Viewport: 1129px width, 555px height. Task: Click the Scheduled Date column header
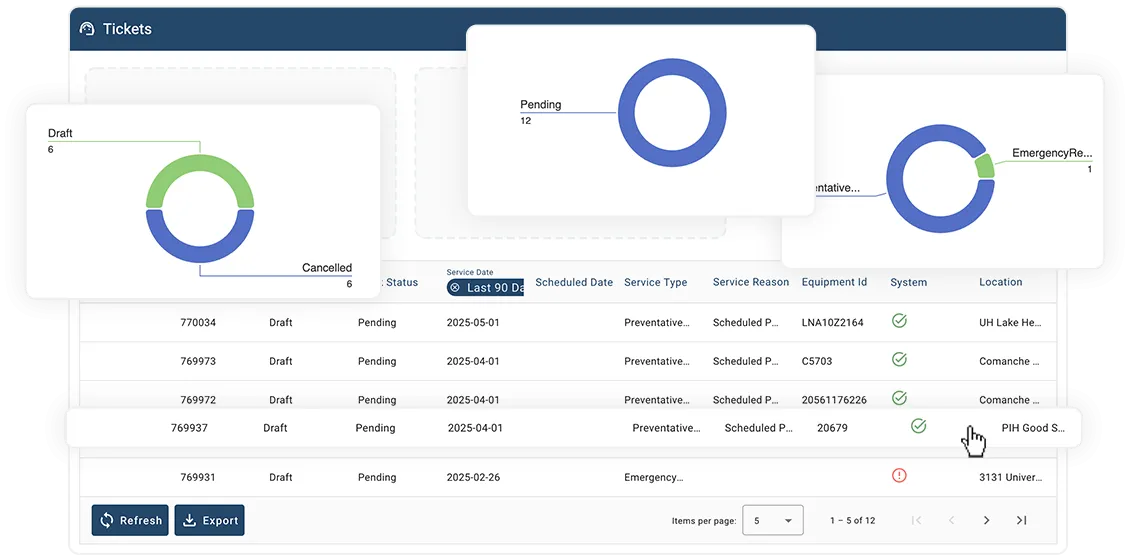click(x=574, y=282)
